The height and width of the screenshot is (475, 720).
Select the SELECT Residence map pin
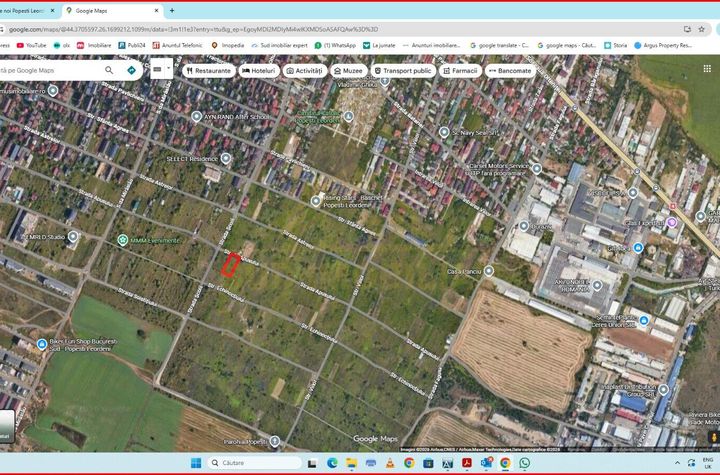[226, 158]
